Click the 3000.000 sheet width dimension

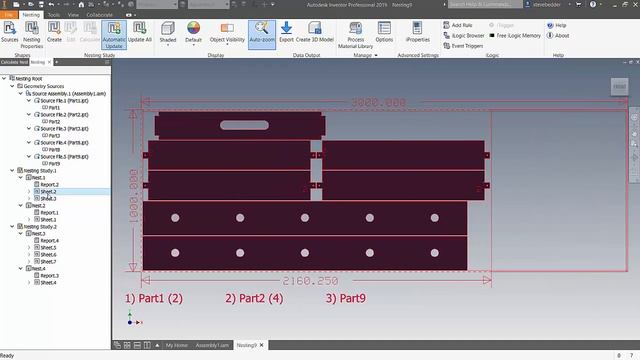pos(378,102)
